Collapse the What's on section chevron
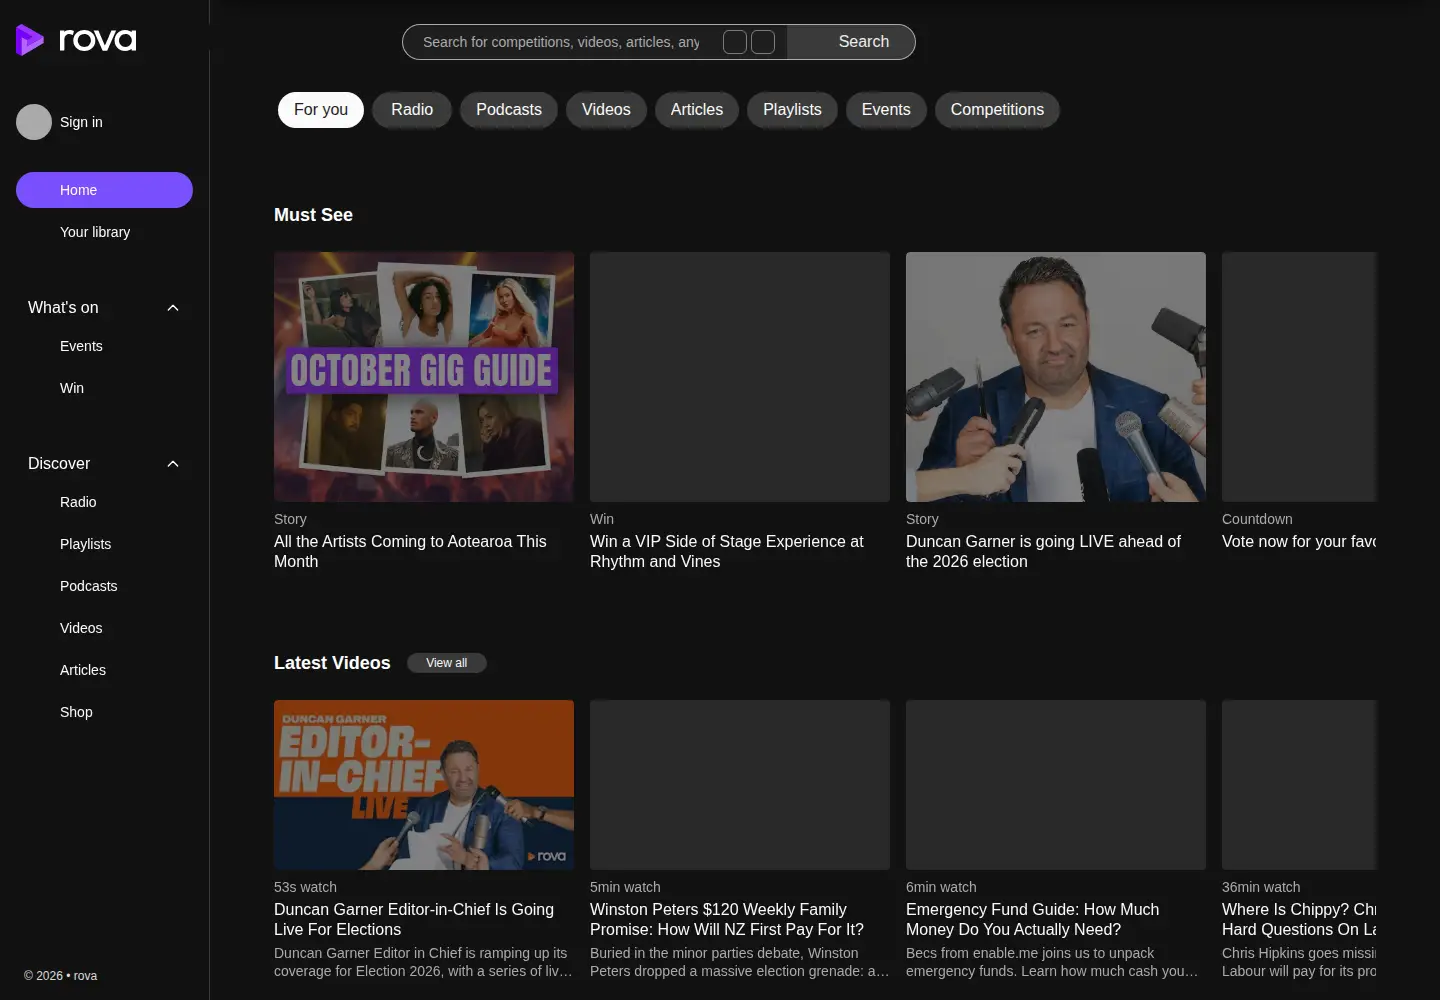Image resolution: width=1440 pixels, height=1000 pixels. point(173,308)
